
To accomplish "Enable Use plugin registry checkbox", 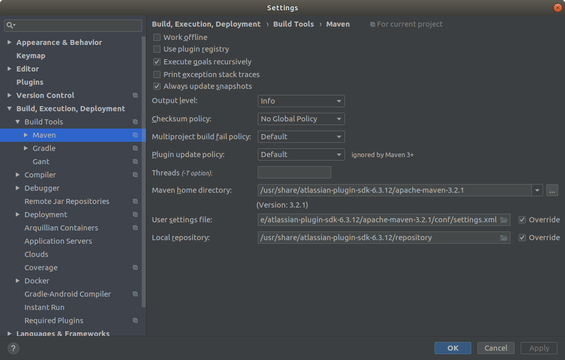I will tap(157, 49).
